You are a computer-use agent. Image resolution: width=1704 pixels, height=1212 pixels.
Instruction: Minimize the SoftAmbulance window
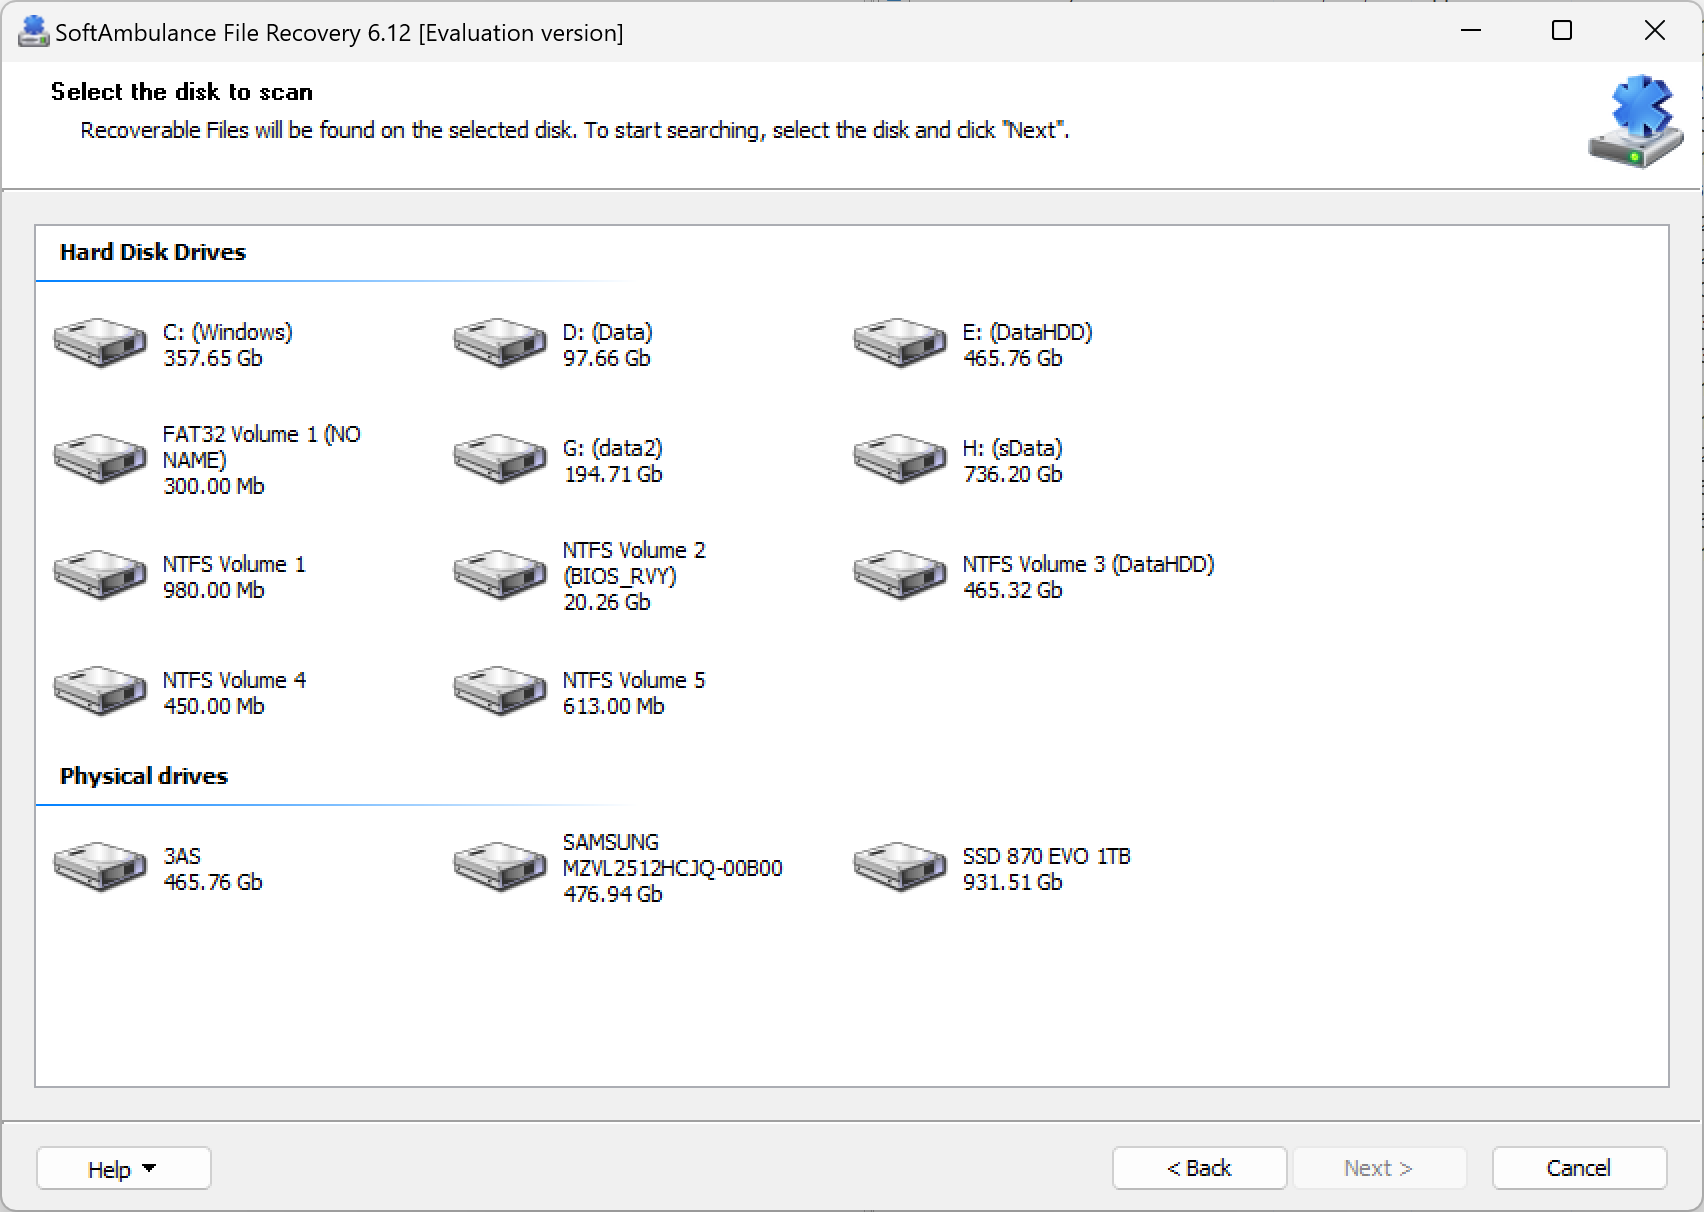point(1470,31)
